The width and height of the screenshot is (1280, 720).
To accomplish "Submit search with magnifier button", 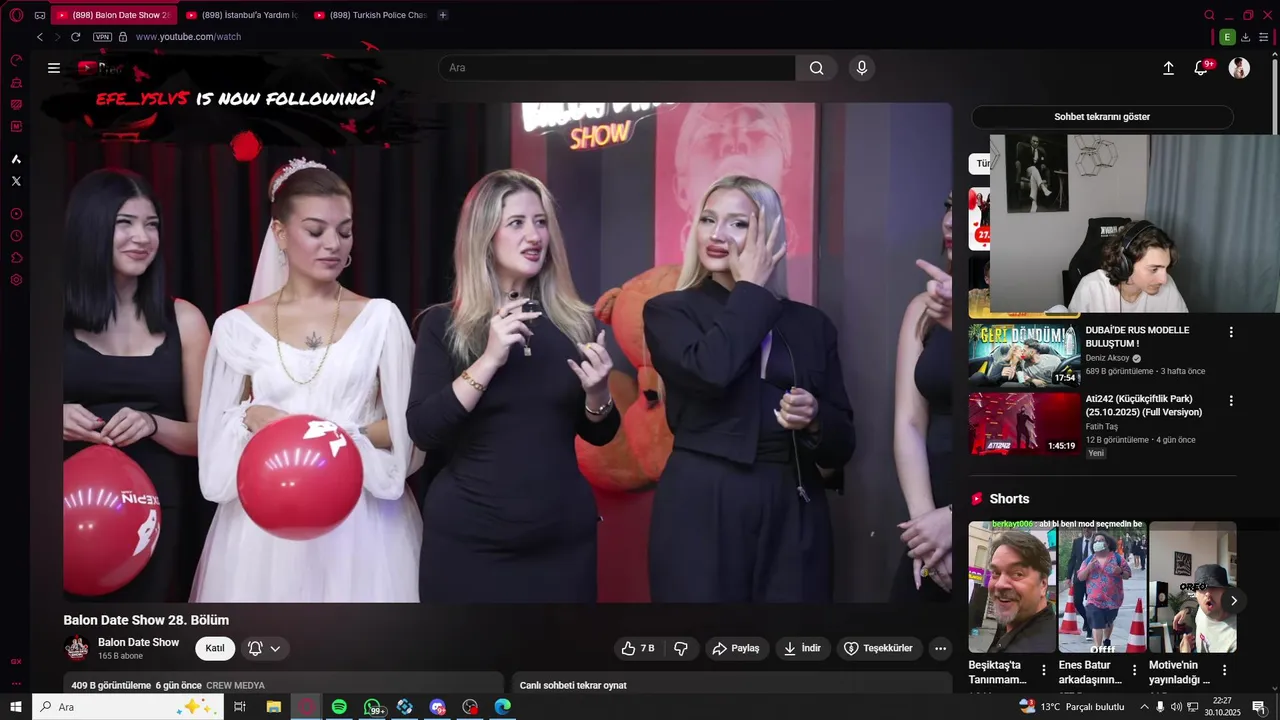I will pyautogui.click(x=817, y=68).
